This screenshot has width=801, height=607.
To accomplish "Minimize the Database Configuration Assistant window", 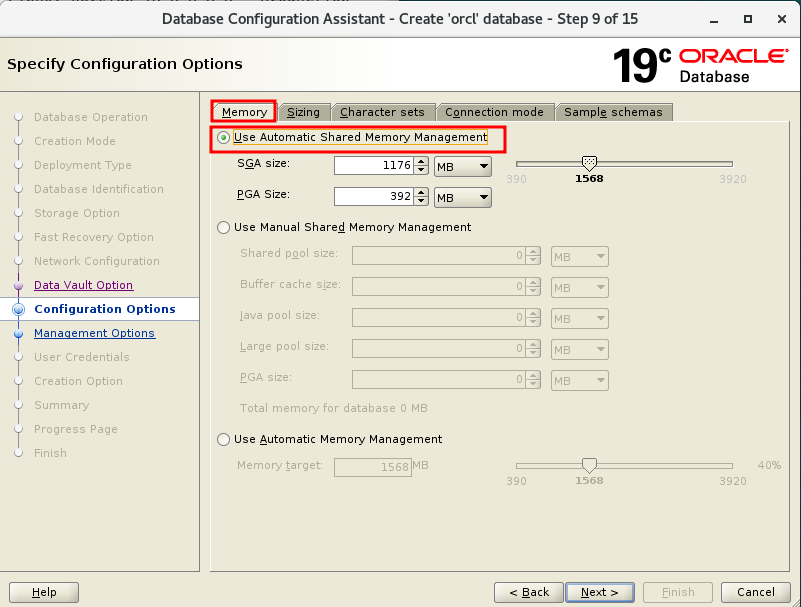I will pos(714,19).
